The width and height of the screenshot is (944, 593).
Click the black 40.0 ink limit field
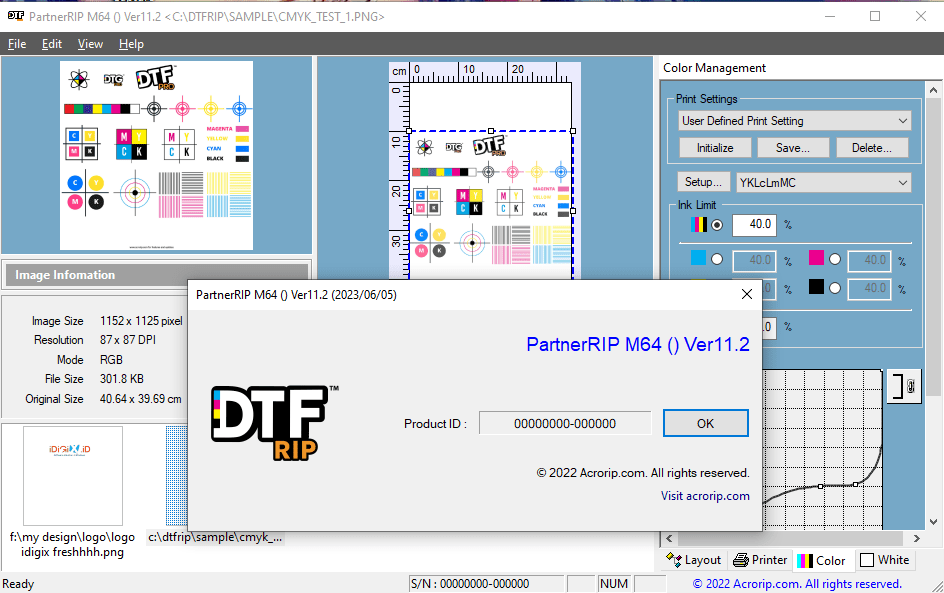(870, 288)
